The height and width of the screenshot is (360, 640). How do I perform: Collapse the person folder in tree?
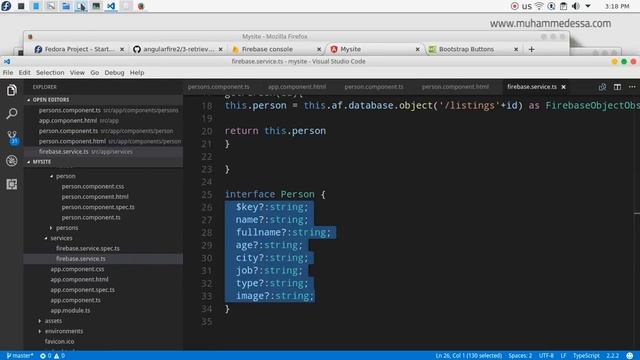[65, 176]
